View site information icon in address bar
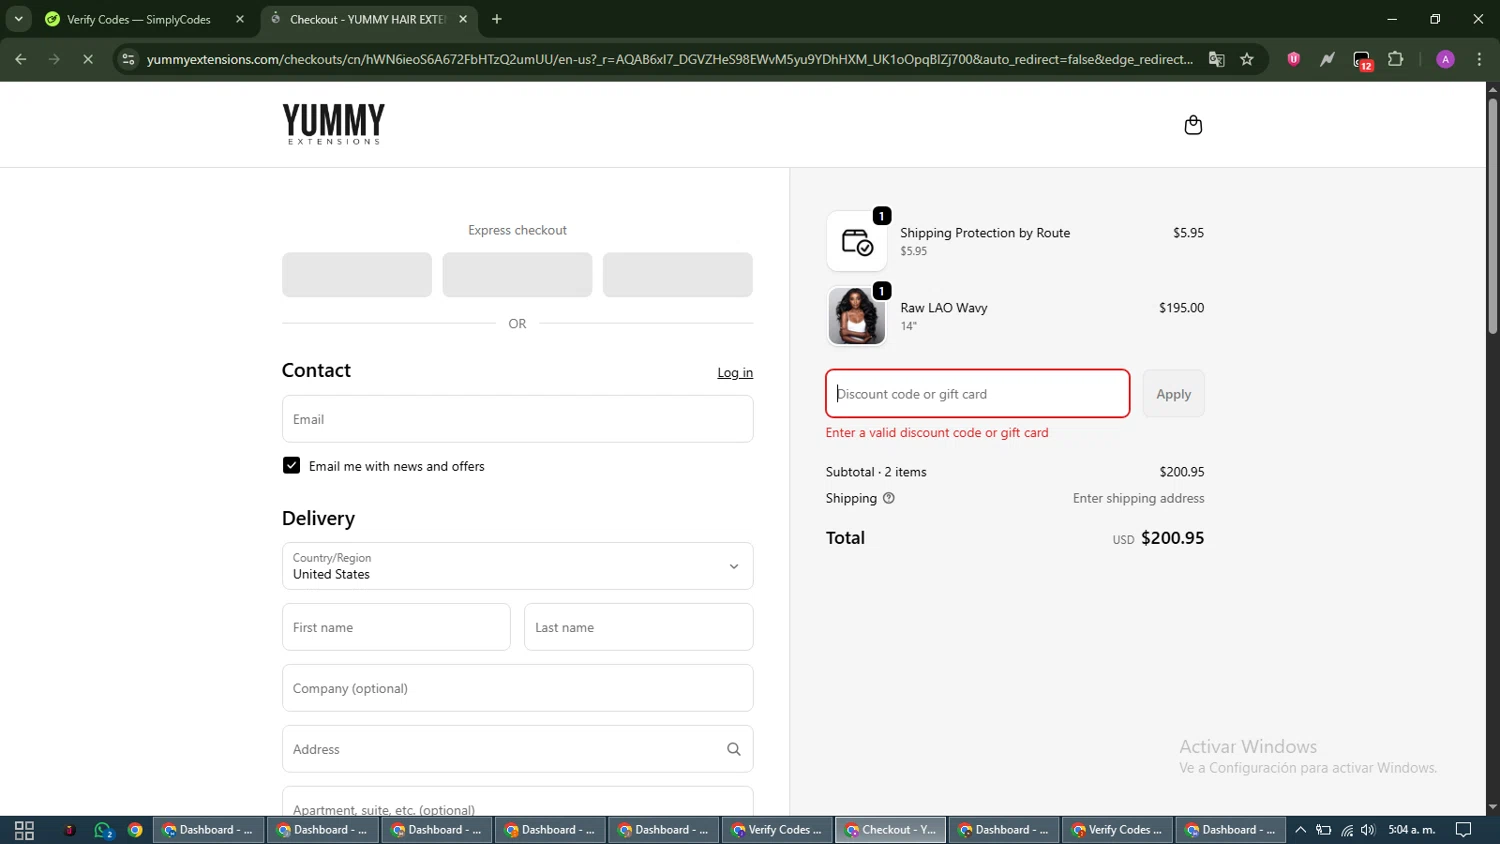This screenshot has height=844, width=1500. [127, 59]
